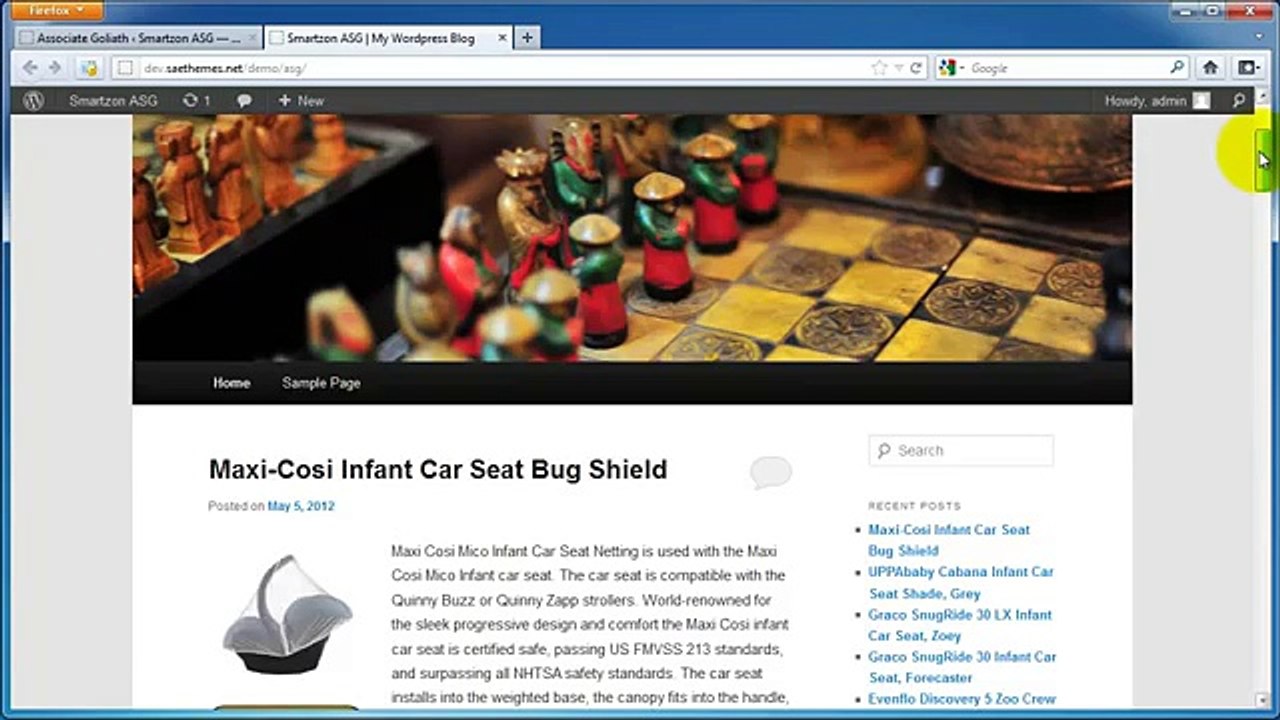The height and width of the screenshot is (720, 1280).
Task: Go forward with the browser forward arrow
Action: pos(56,68)
